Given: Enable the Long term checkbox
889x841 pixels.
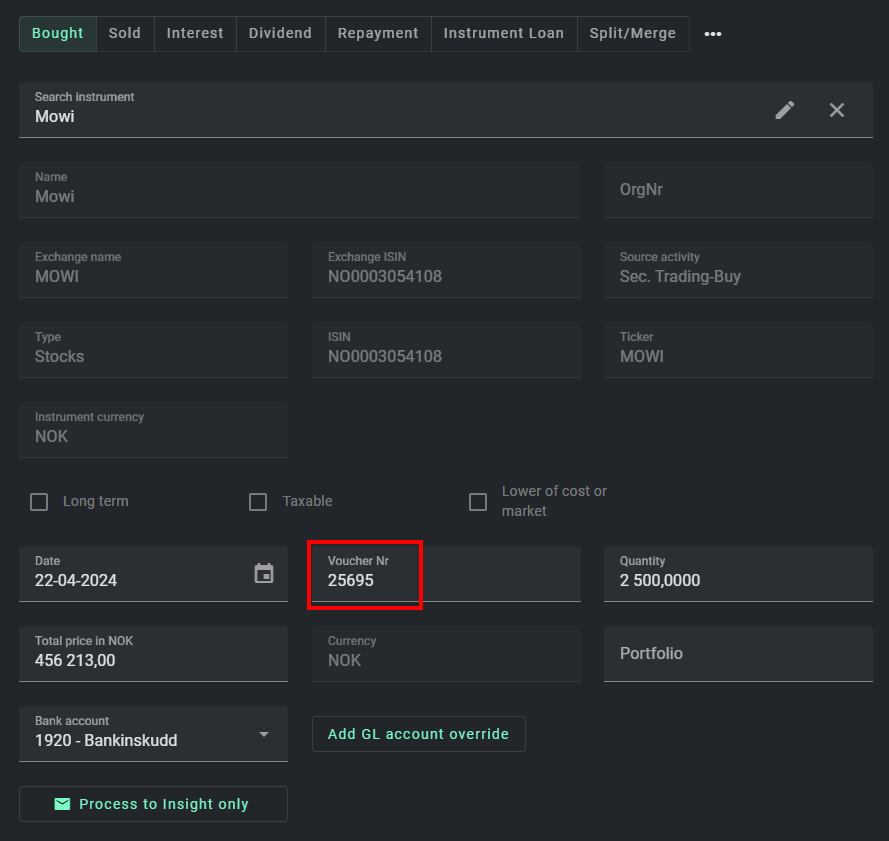Looking at the screenshot, I should point(39,502).
